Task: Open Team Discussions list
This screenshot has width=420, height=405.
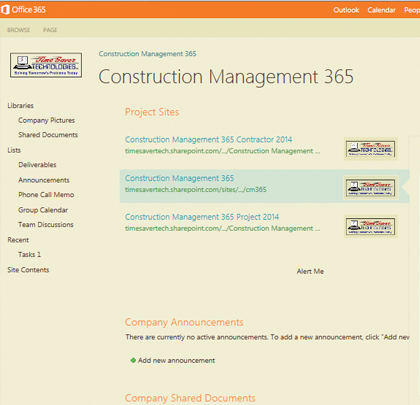Action: pos(46,225)
